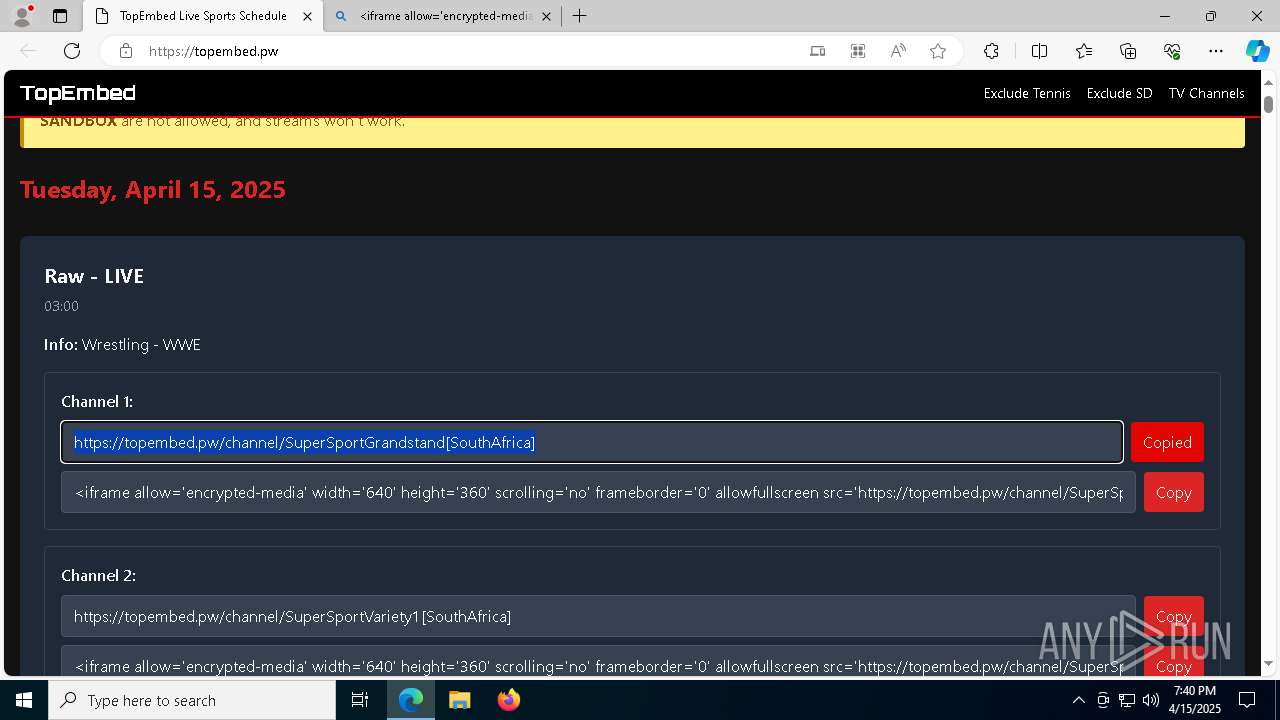Click the Raw - LIVE event title

tap(94, 276)
